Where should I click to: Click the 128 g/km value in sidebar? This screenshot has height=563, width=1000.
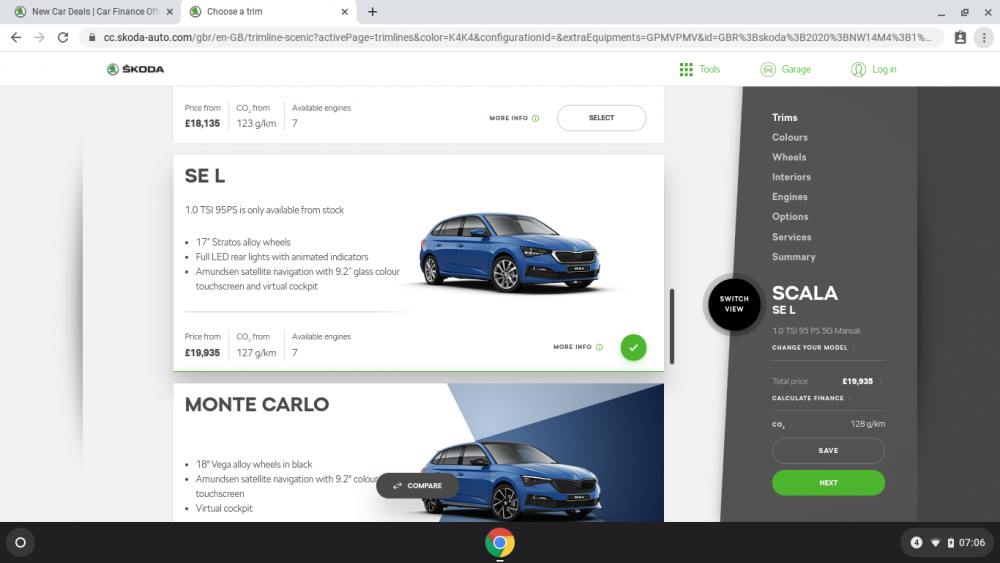pyautogui.click(x=867, y=424)
